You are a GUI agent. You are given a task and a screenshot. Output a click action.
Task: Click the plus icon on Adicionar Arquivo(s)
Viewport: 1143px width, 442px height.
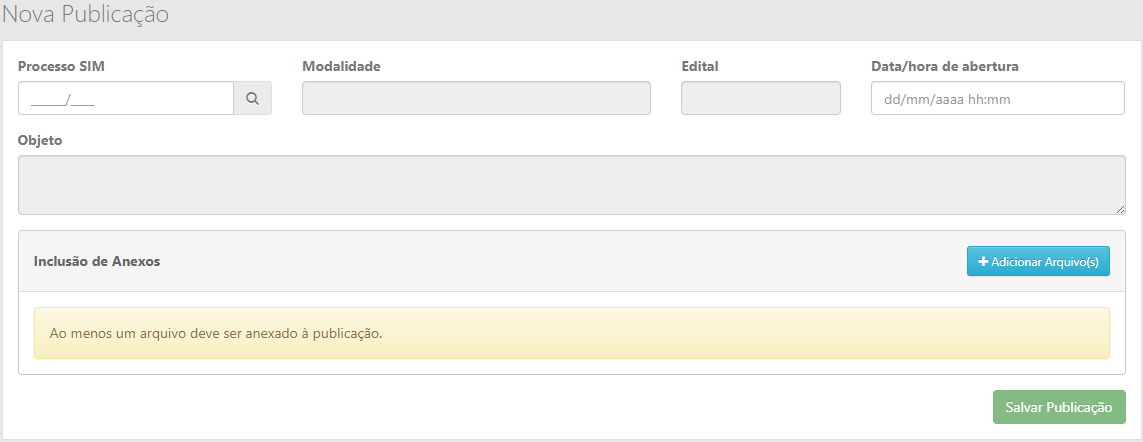[x=983, y=262]
